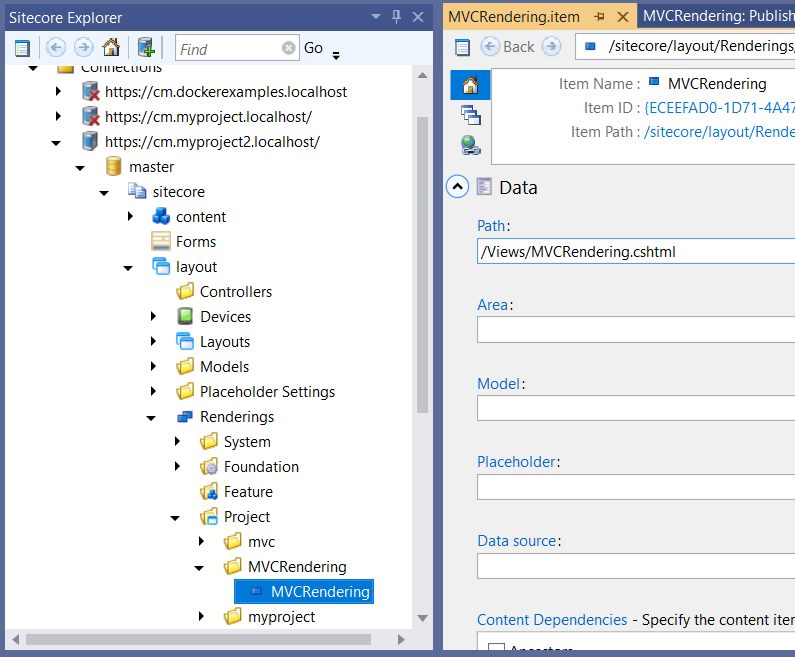Switch to MVCRendering: Publish tab
This screenshot has width=795, height=657.
click(x=717, y=16)
